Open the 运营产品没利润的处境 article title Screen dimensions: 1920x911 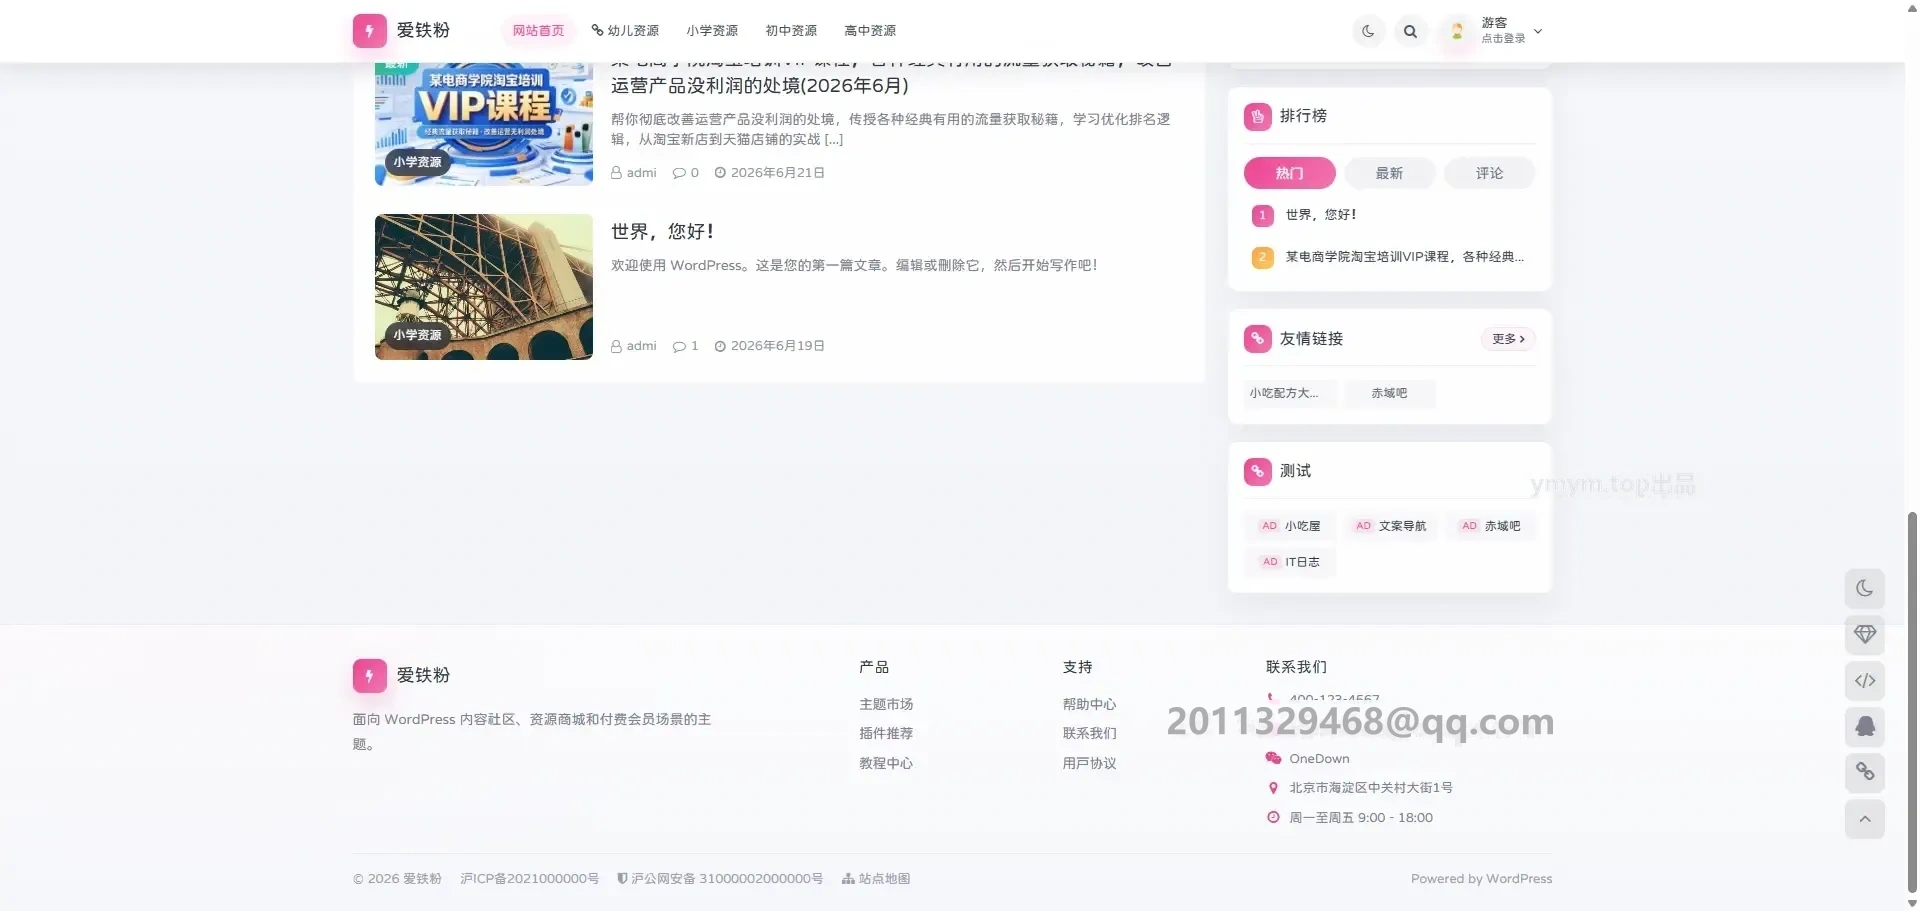760,85
